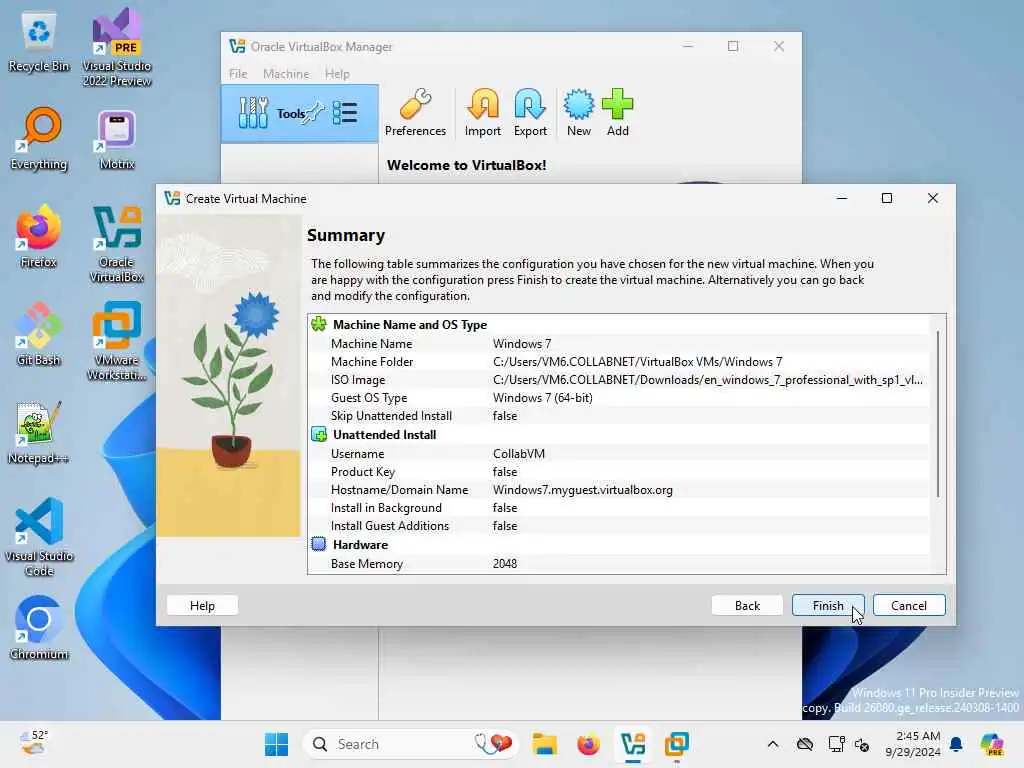Image resolution: width=1024 pixels, height=768 pixels.
Task: Cancel the Create Virtual Machine wizard
Action: [x=908, y=605]
